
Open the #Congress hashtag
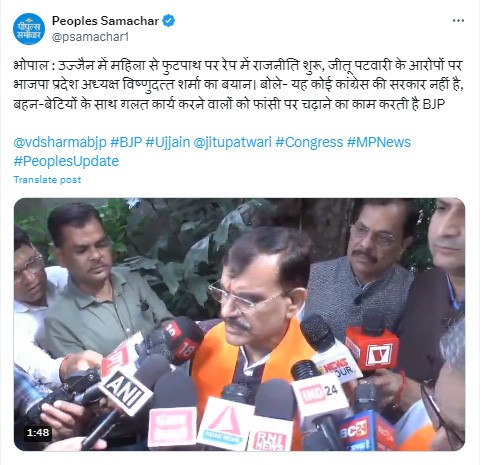coord(309,142)
